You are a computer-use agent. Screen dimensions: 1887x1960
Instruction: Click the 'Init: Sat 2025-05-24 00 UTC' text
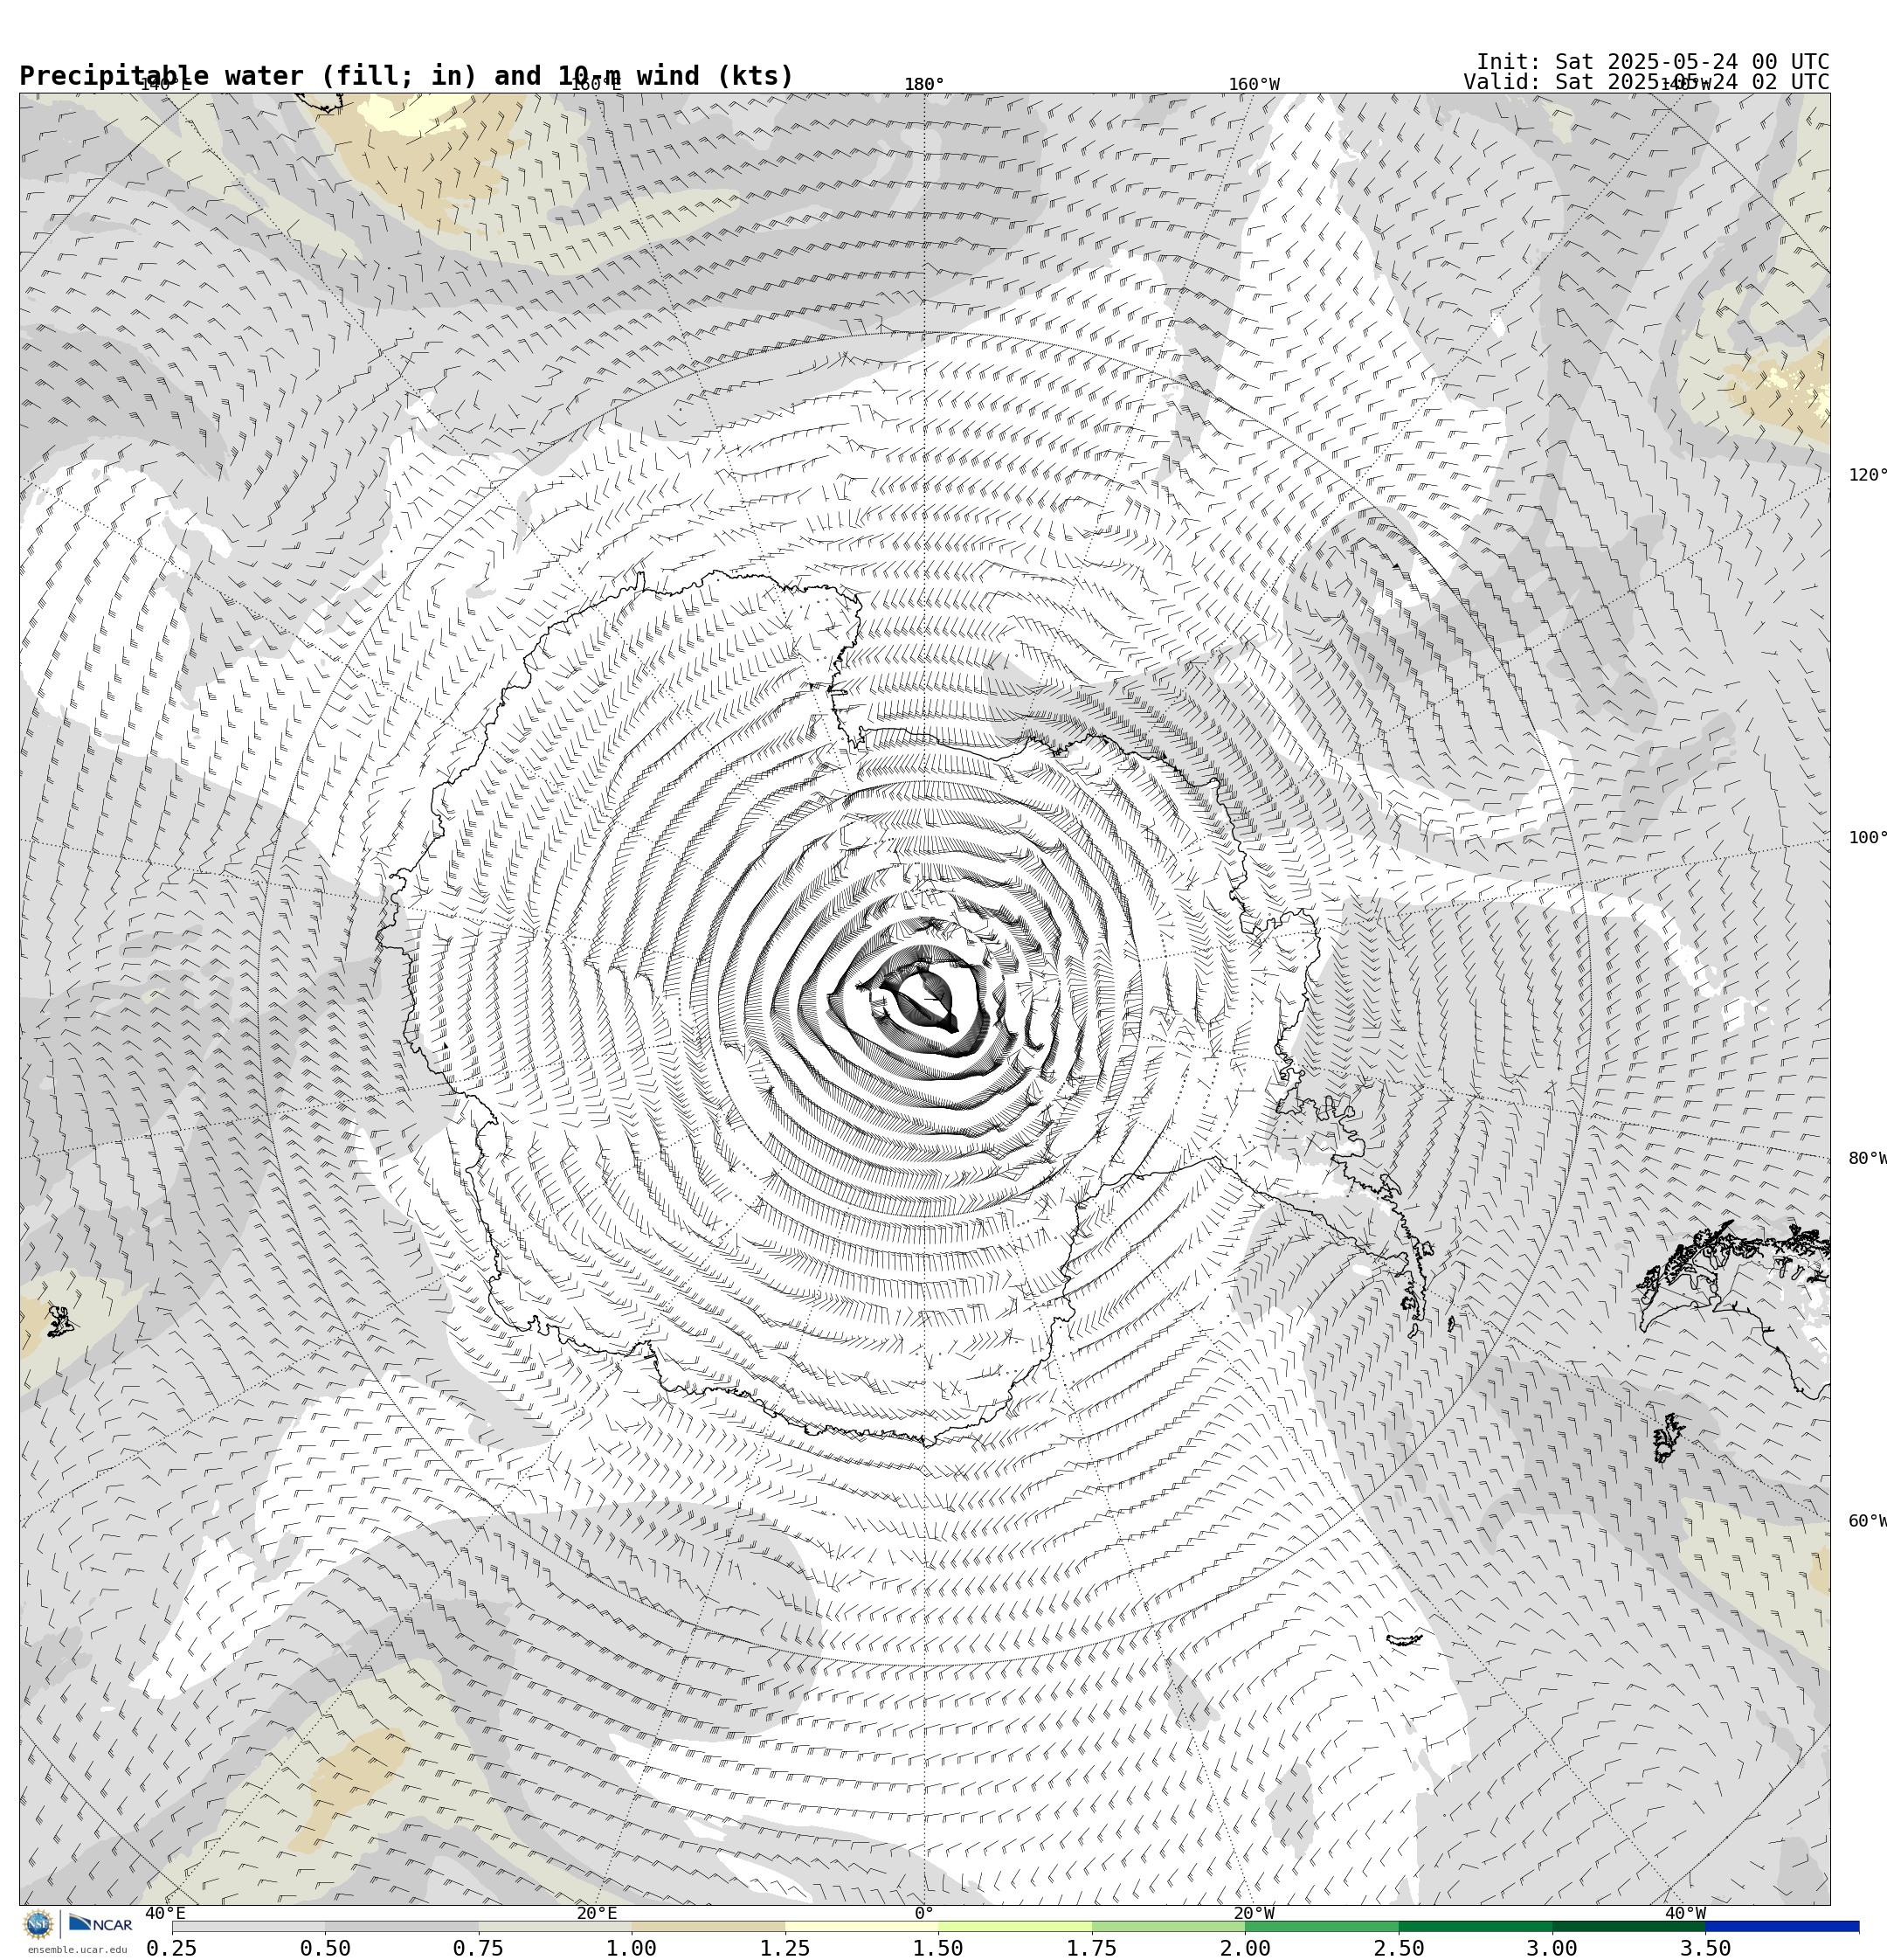[x=1653, y=62]
